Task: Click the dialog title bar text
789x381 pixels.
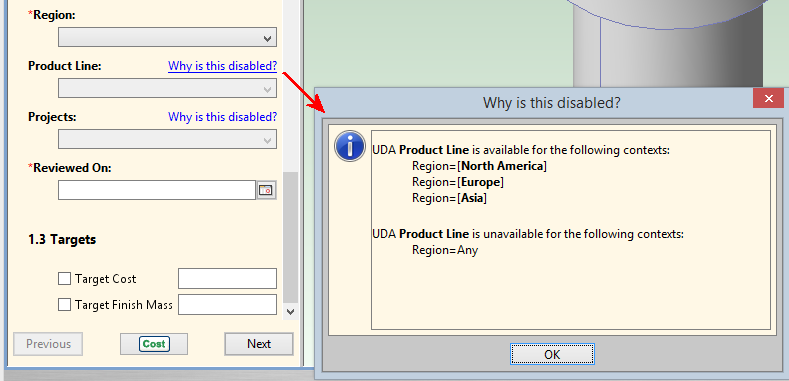Action: [551, 103]
